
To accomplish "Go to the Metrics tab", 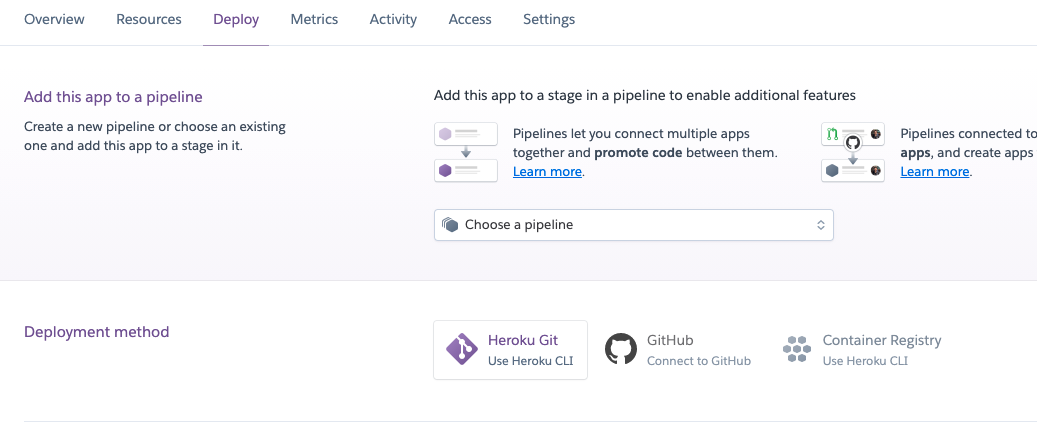I will pos(314,19).
